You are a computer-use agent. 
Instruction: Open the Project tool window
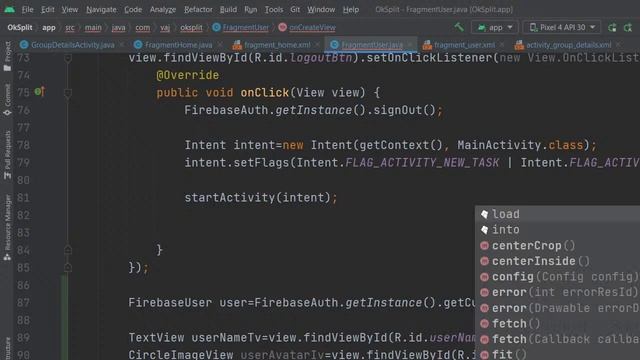(x=7, y=56)
